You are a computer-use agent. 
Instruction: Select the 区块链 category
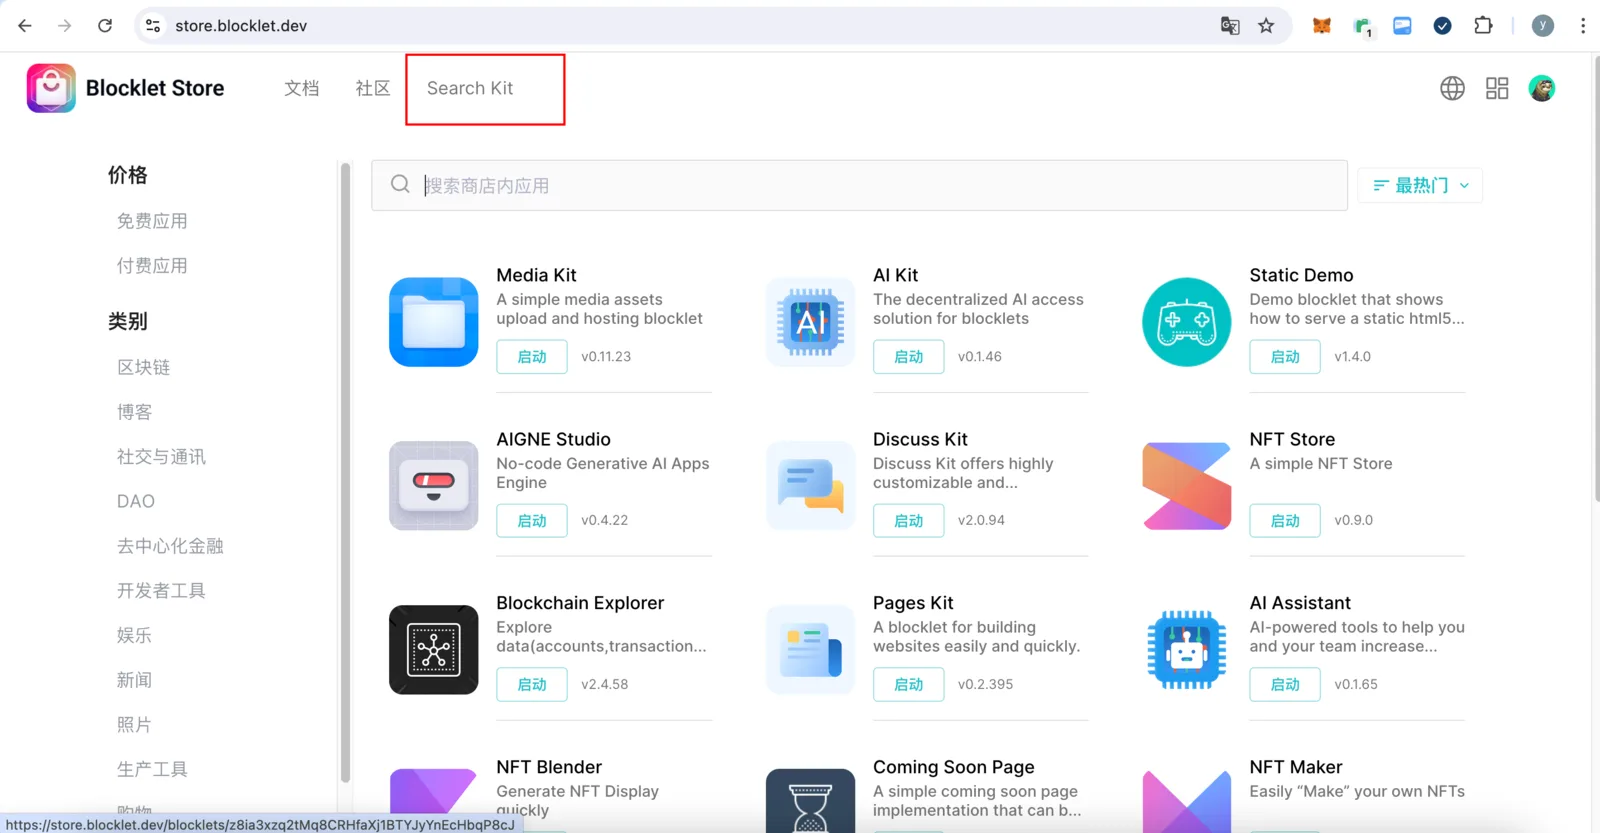click(143, 367)
